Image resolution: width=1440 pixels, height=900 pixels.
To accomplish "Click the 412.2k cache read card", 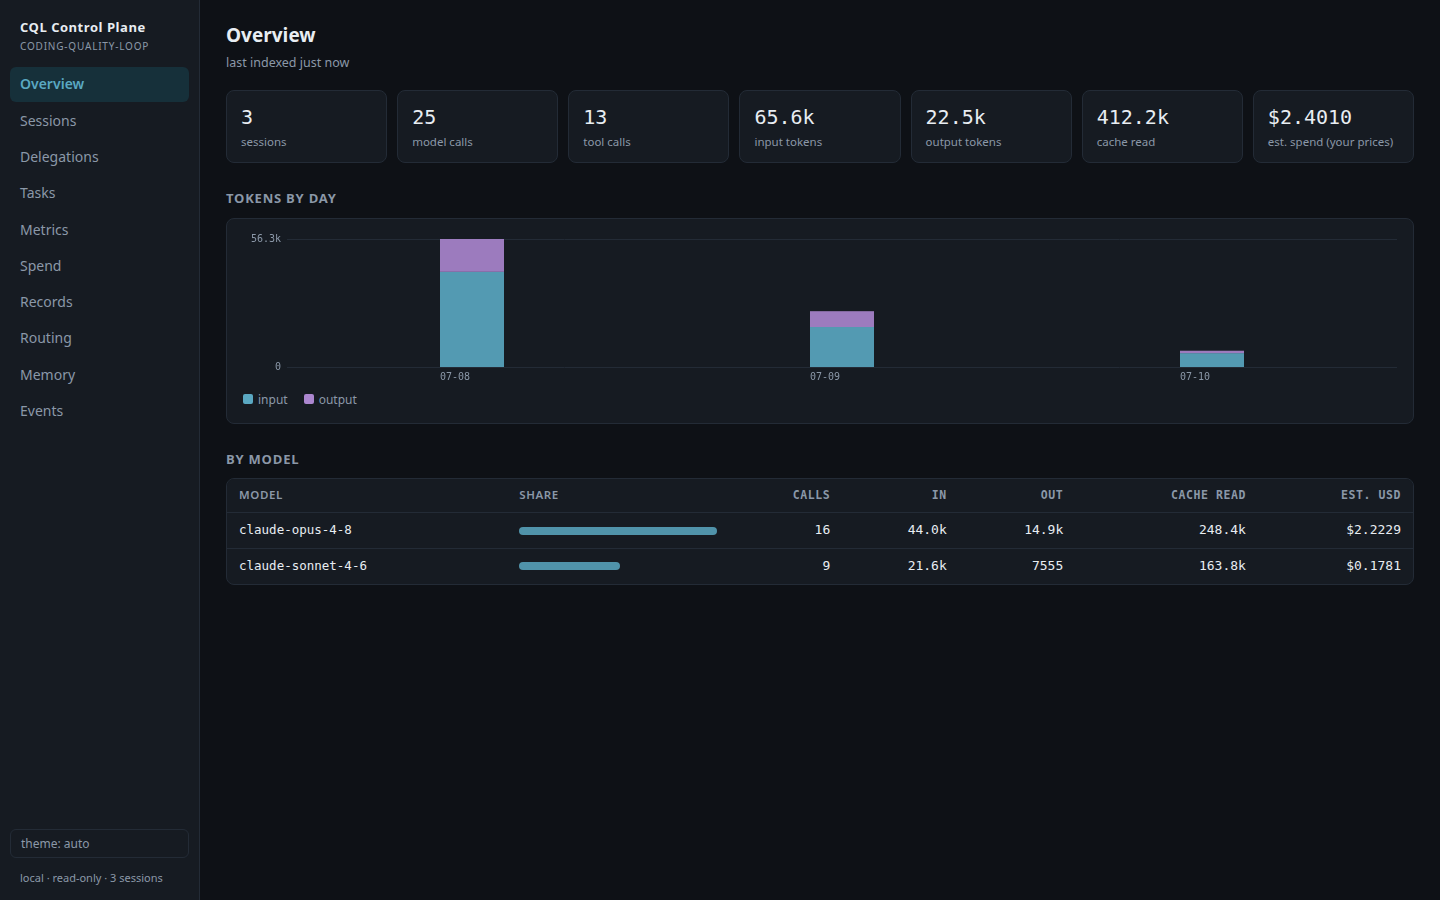I will 1162,126.
